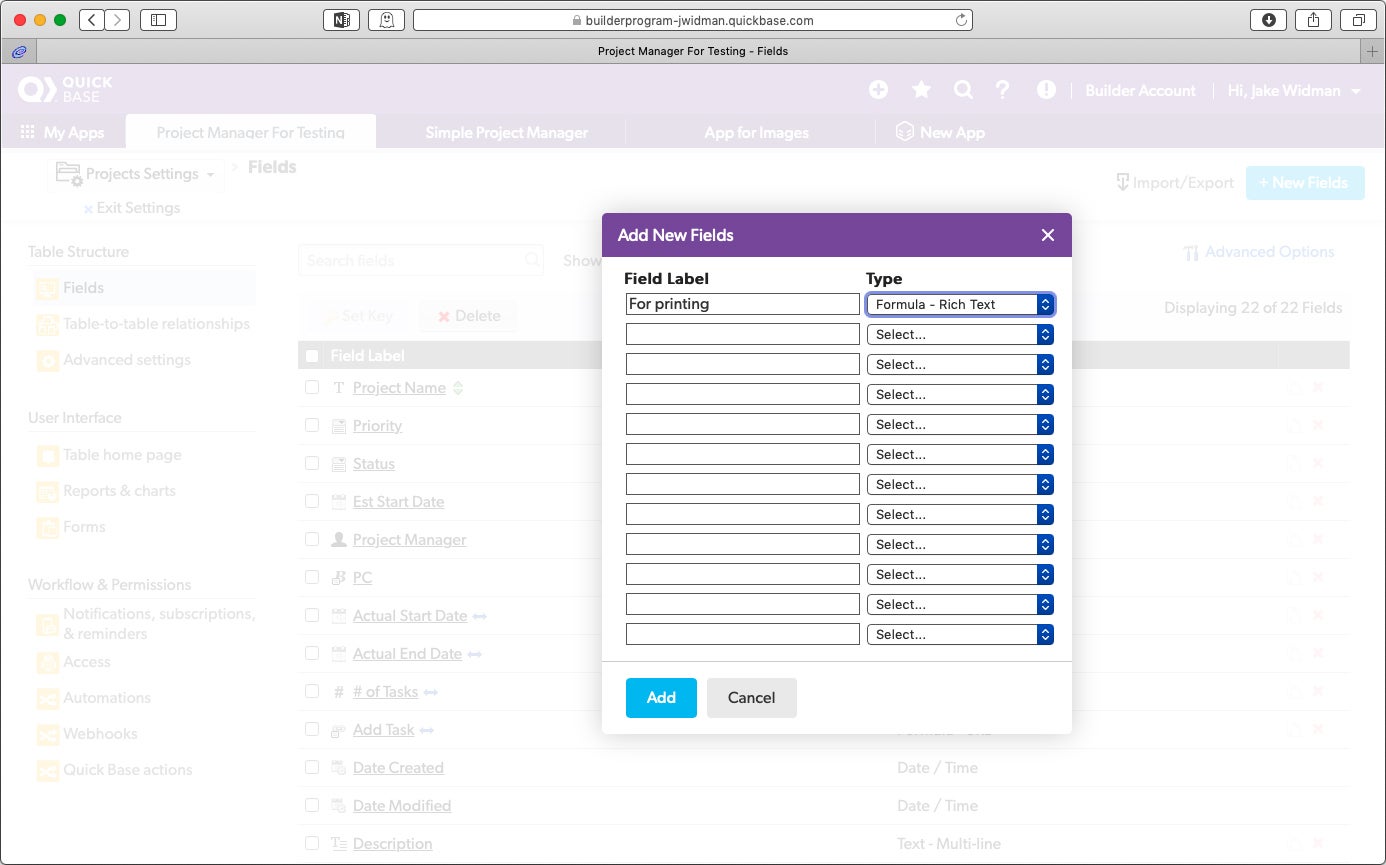Click Safari back button

click(91, 19)
